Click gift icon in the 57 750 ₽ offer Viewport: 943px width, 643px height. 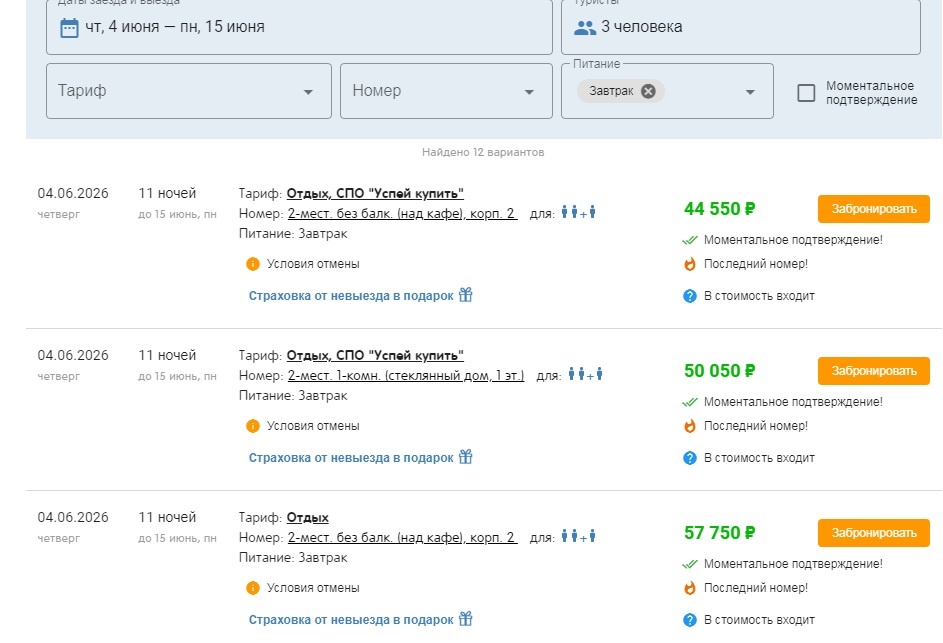tap(465, 618)
